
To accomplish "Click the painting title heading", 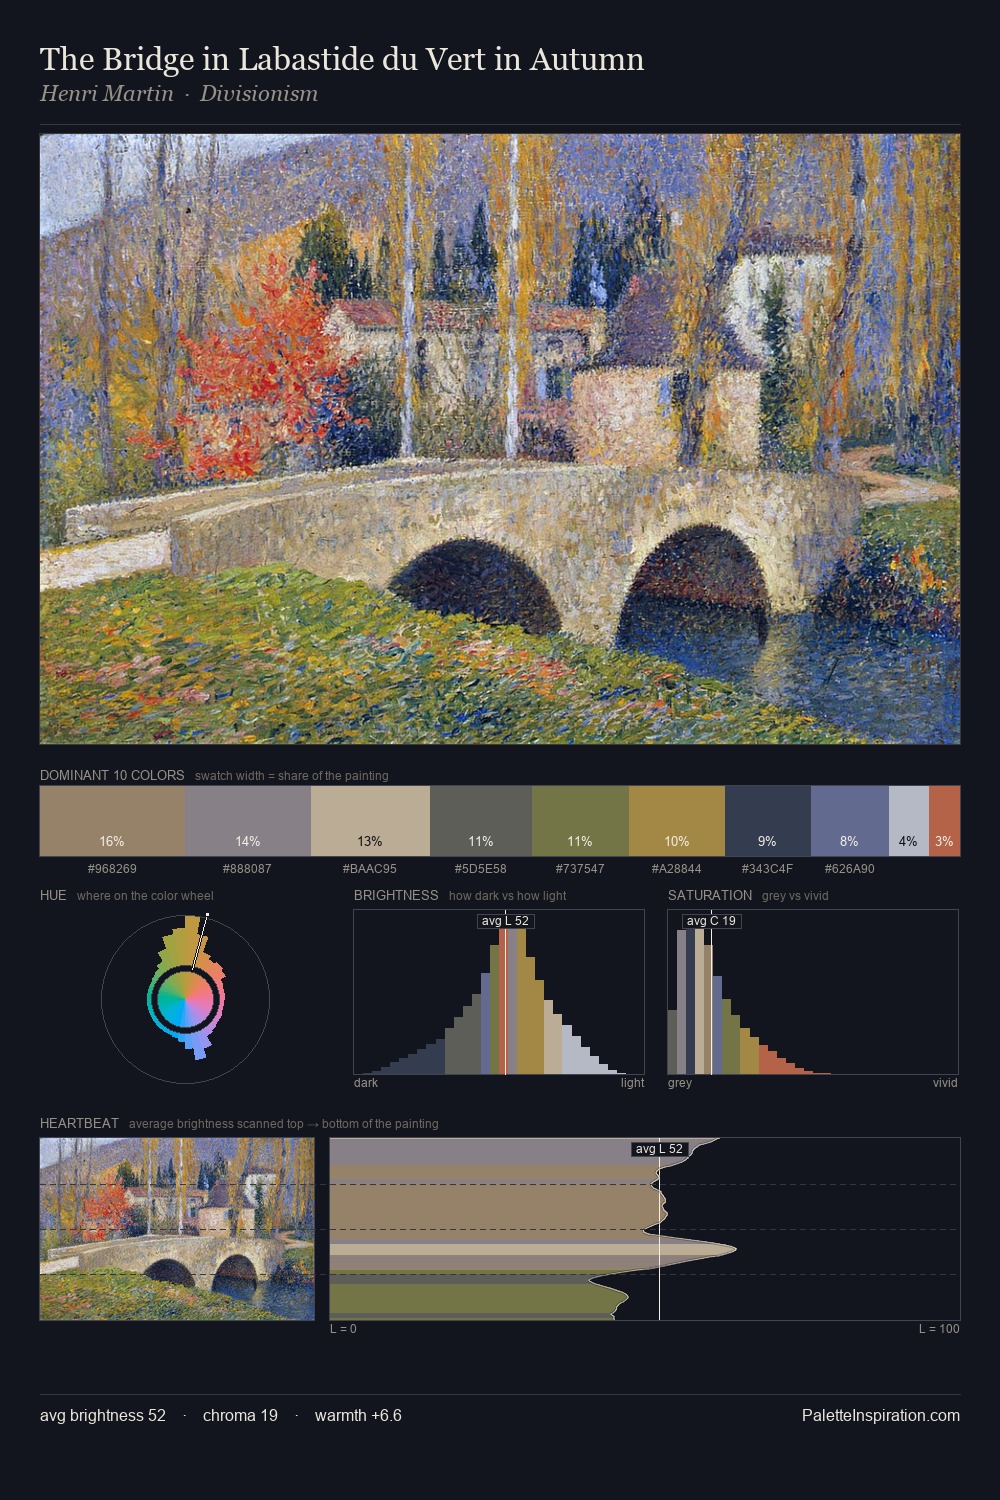I will point(342,59).
